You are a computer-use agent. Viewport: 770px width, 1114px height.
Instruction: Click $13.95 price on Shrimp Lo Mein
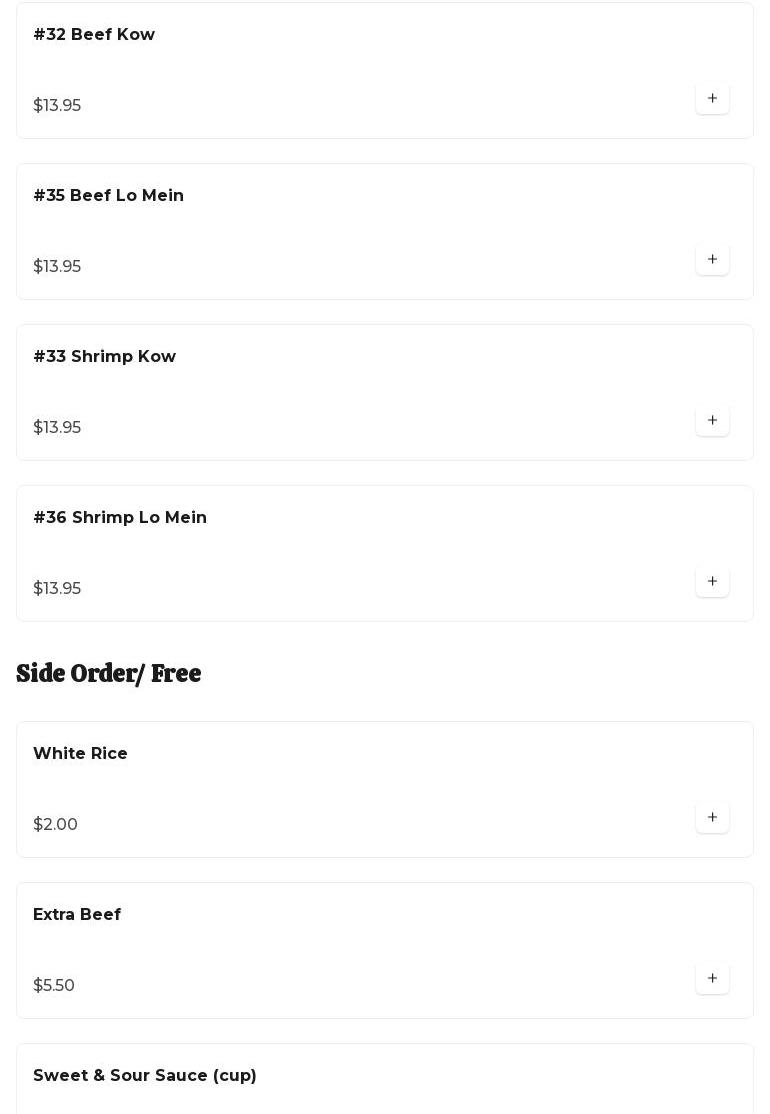57,589
